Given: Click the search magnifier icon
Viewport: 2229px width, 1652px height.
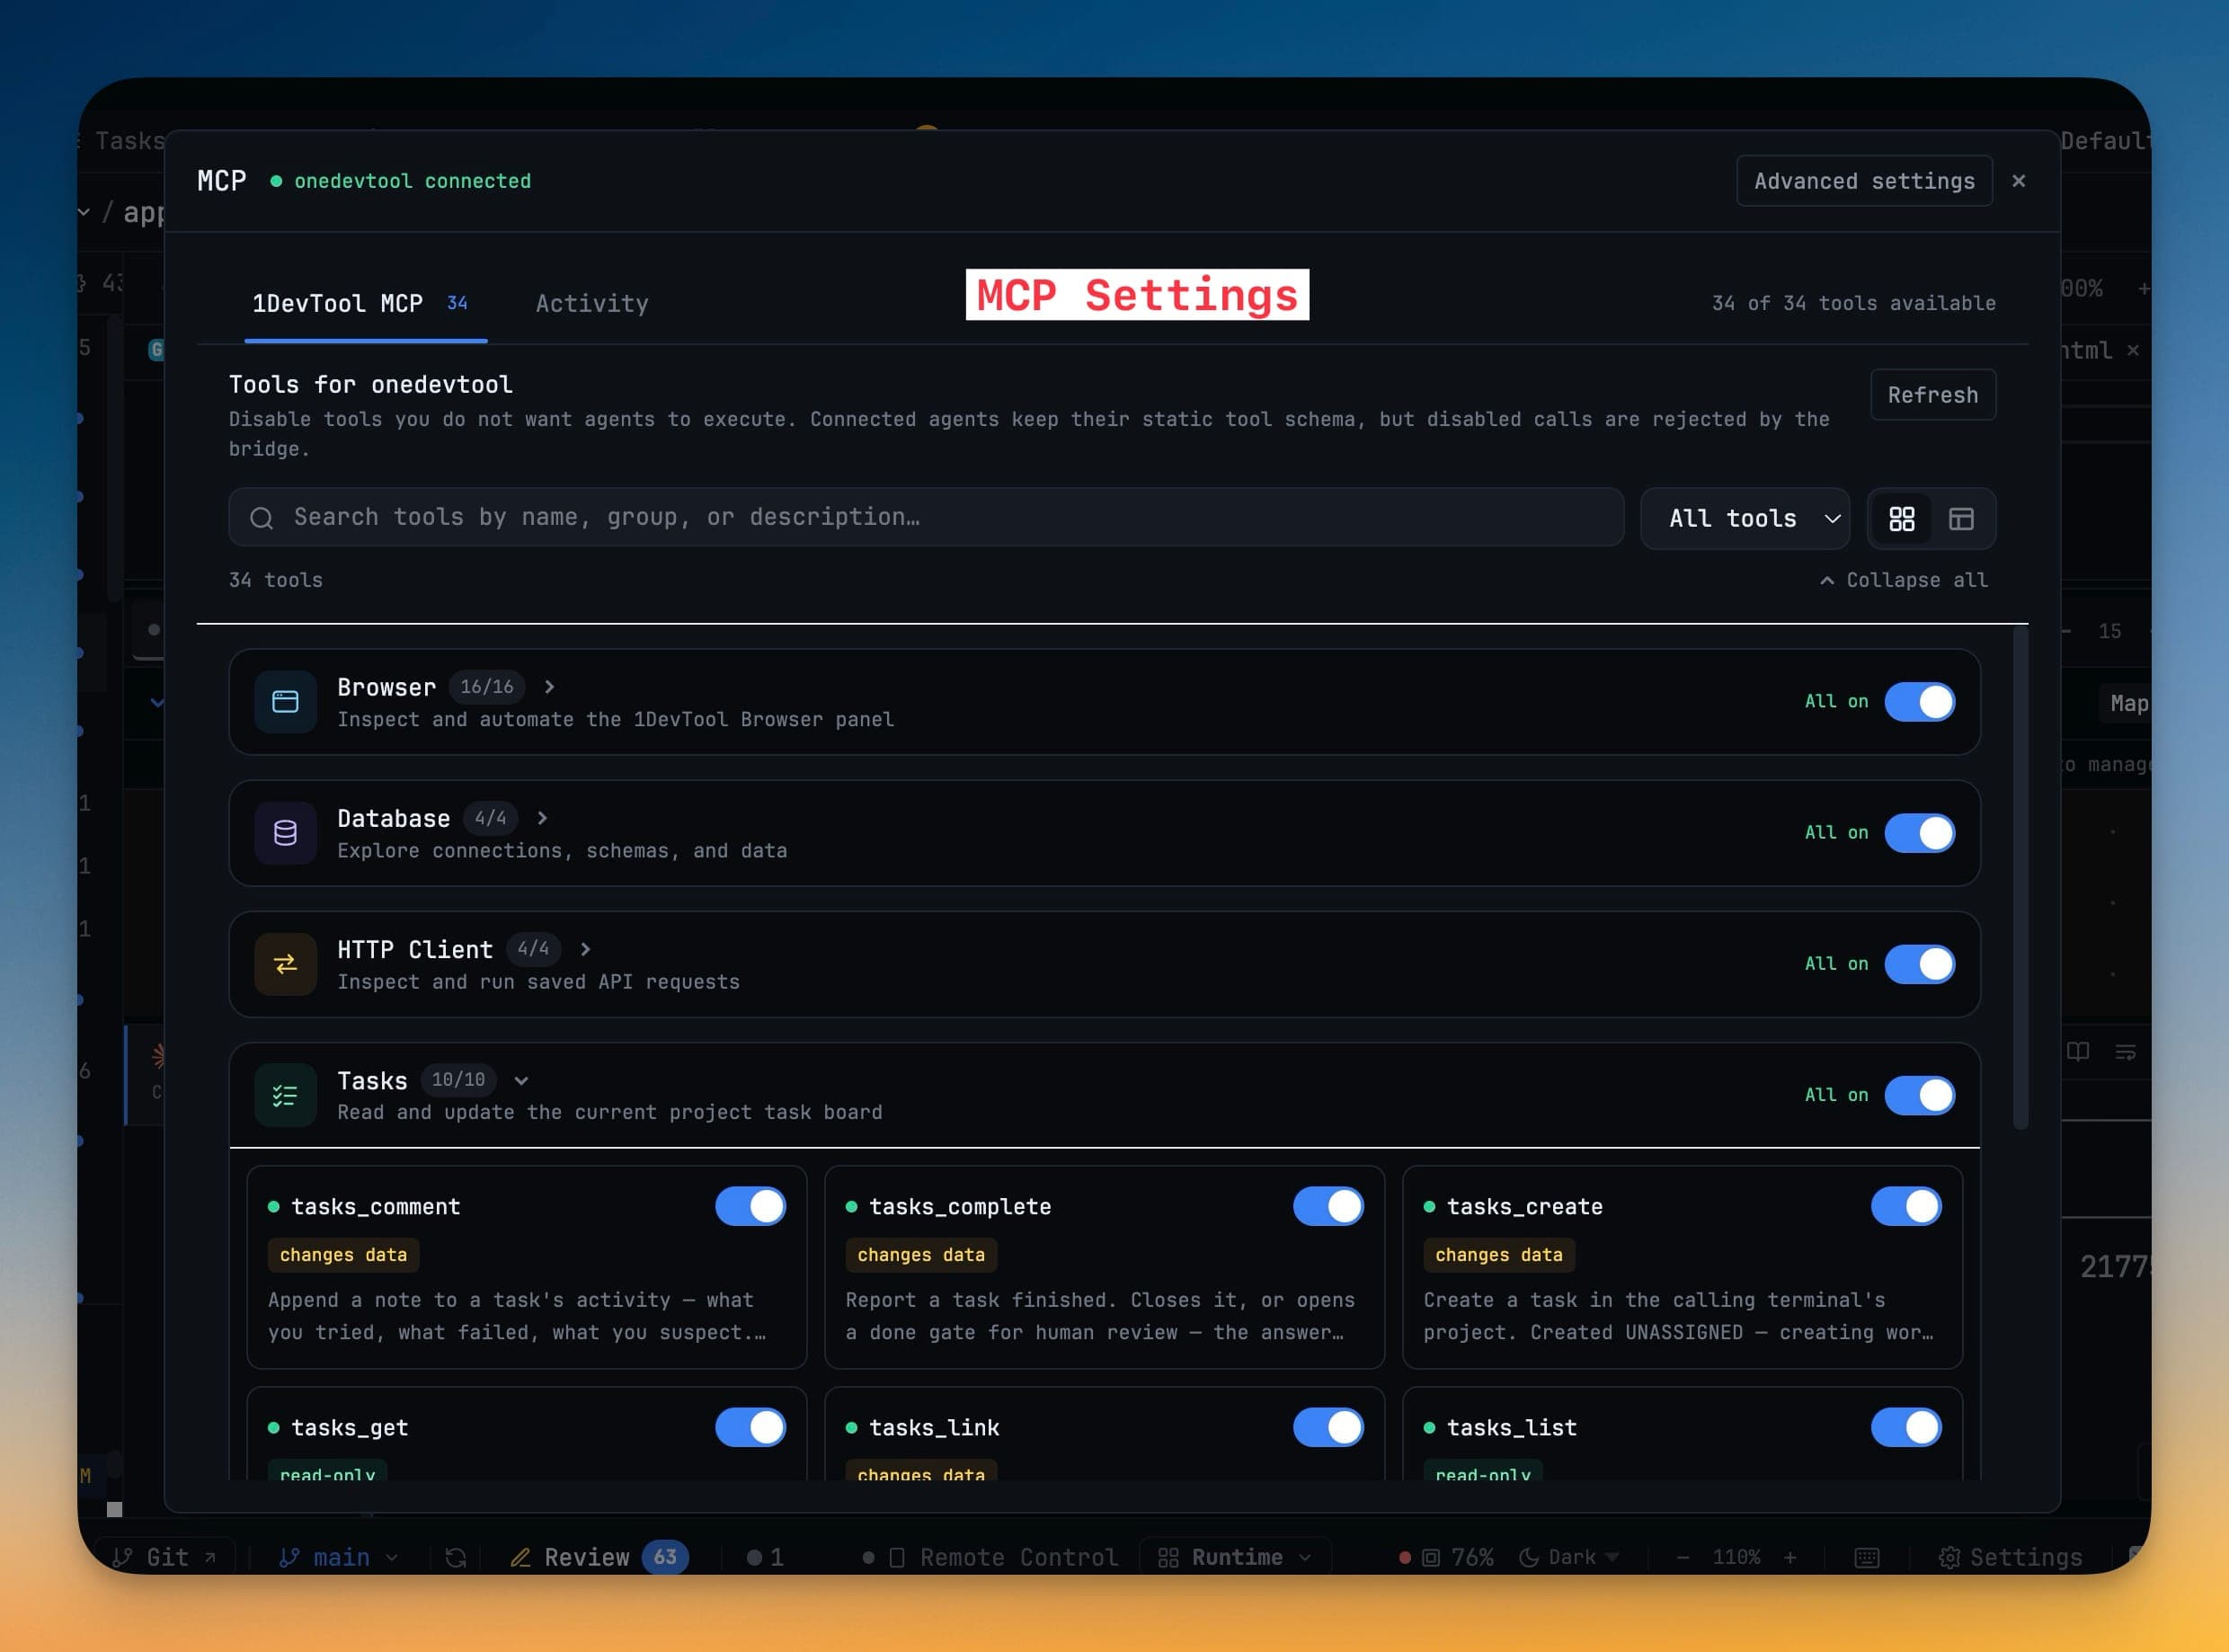Looking at the screenshot, I should coord(262,518).
